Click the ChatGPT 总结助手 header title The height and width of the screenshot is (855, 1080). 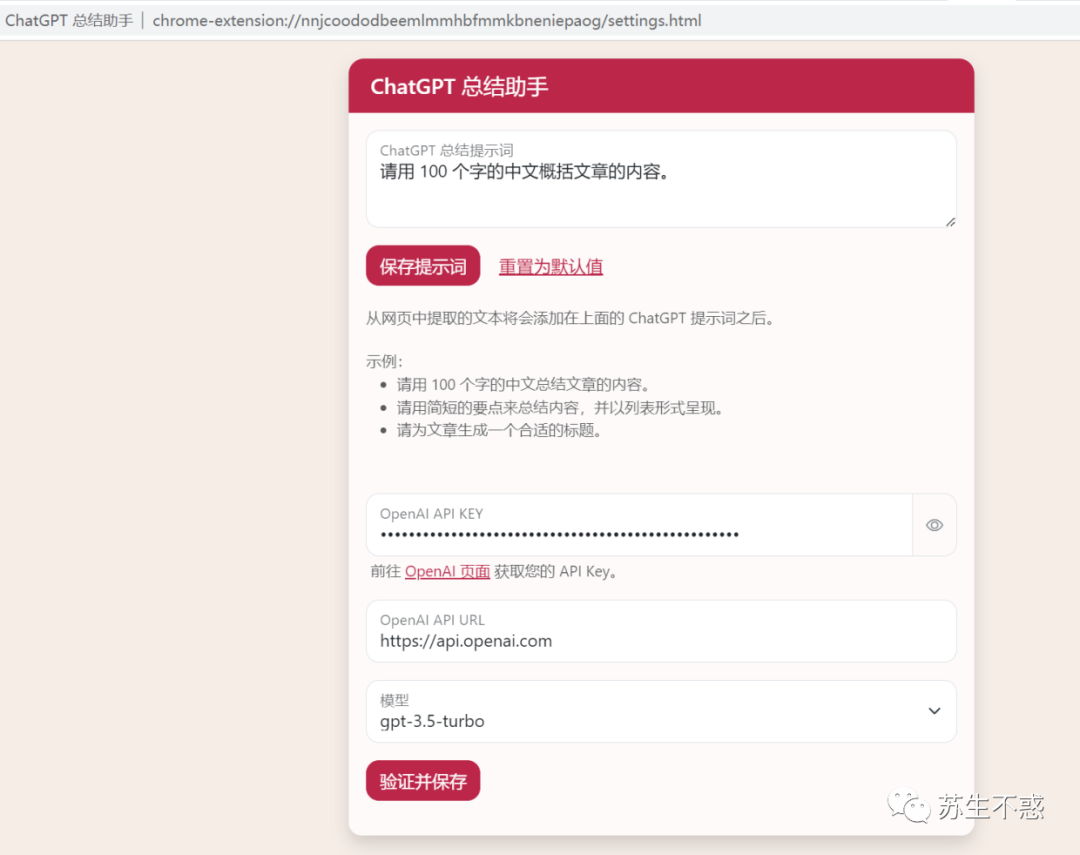pos(459,87)
